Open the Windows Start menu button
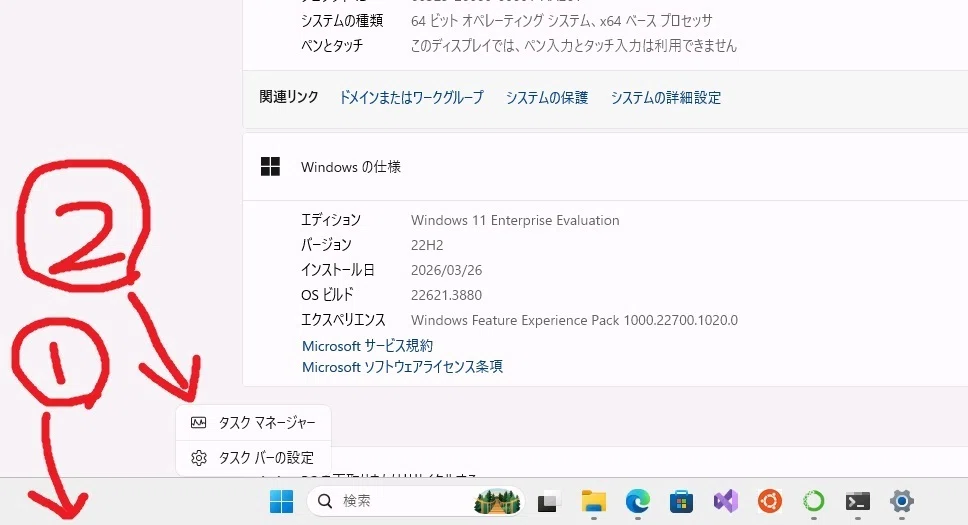Image resolution: width=968 pixels, height=525 pixels. coord(282,501)
